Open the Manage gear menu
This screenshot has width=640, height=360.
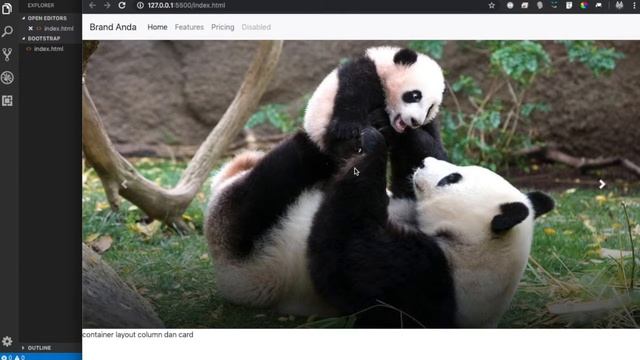[7, 341]
